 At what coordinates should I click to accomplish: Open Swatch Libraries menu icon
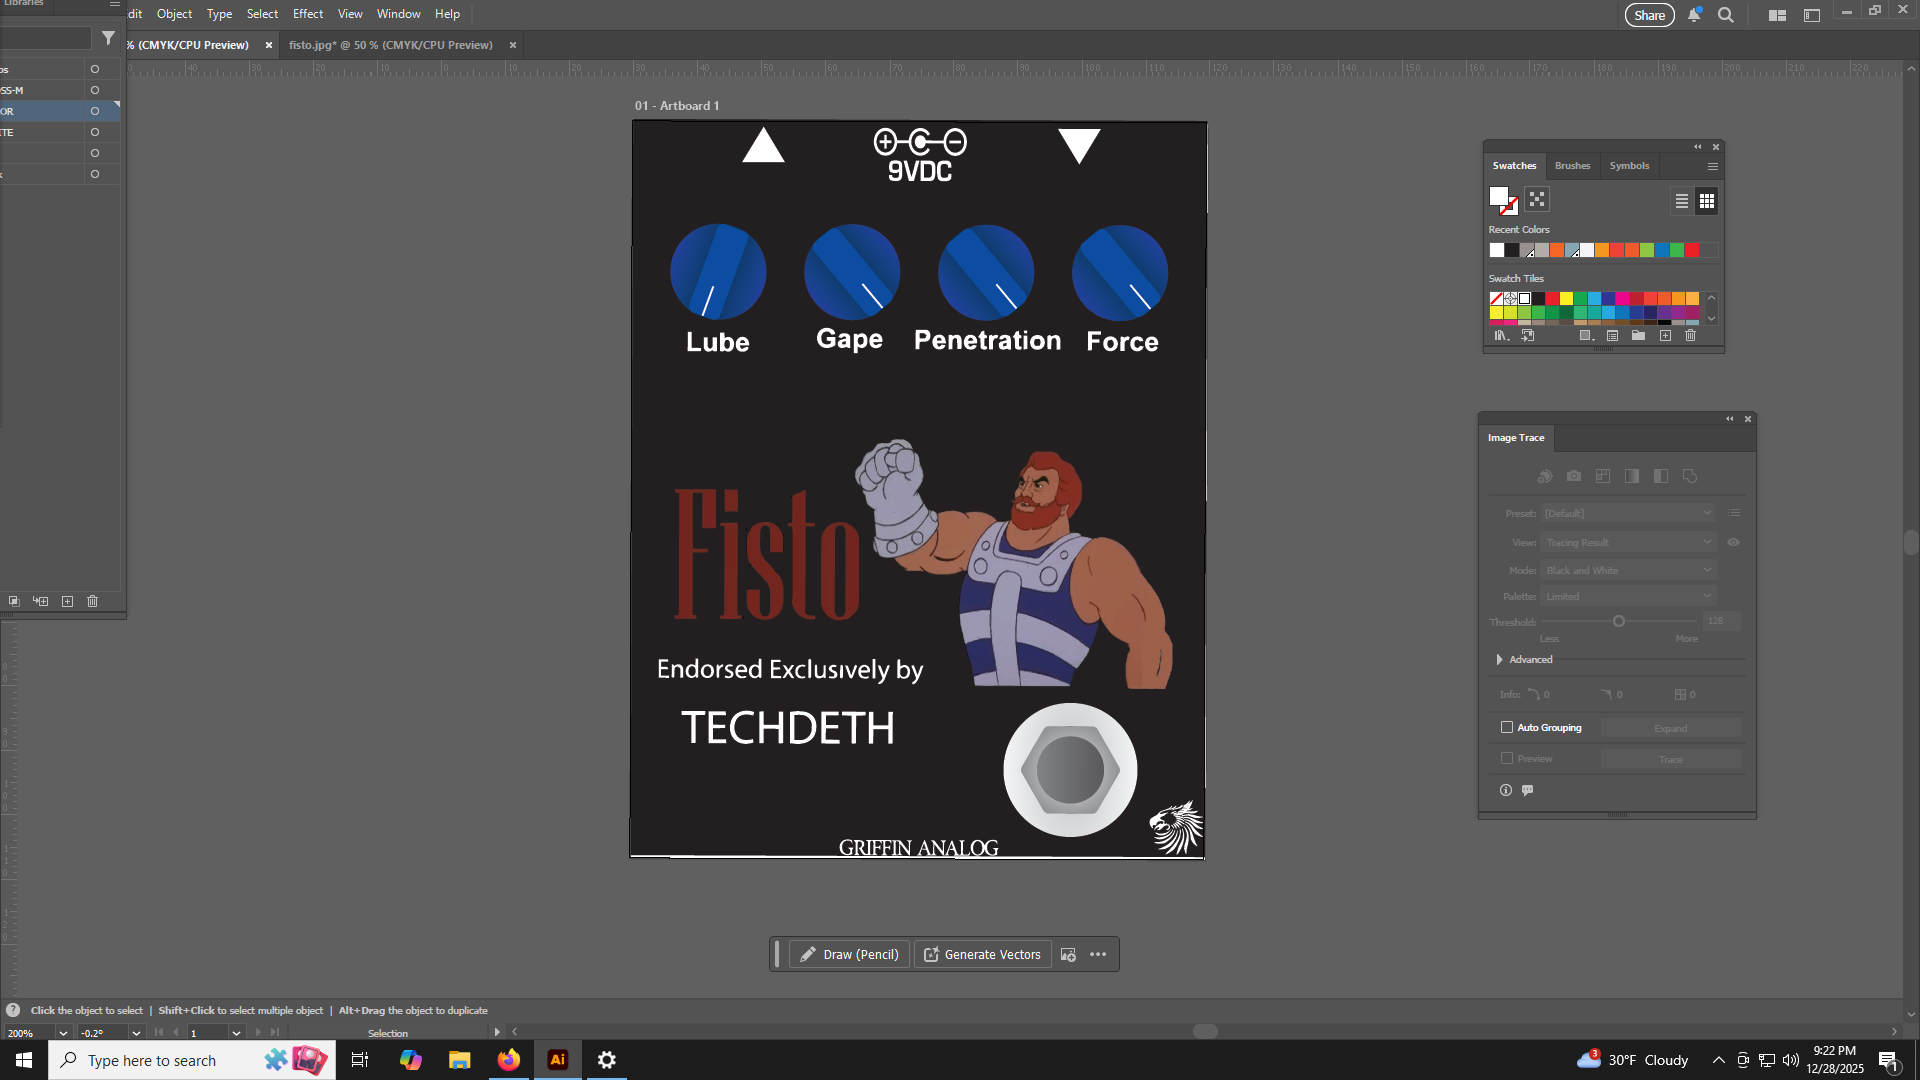click(1501, 336)
